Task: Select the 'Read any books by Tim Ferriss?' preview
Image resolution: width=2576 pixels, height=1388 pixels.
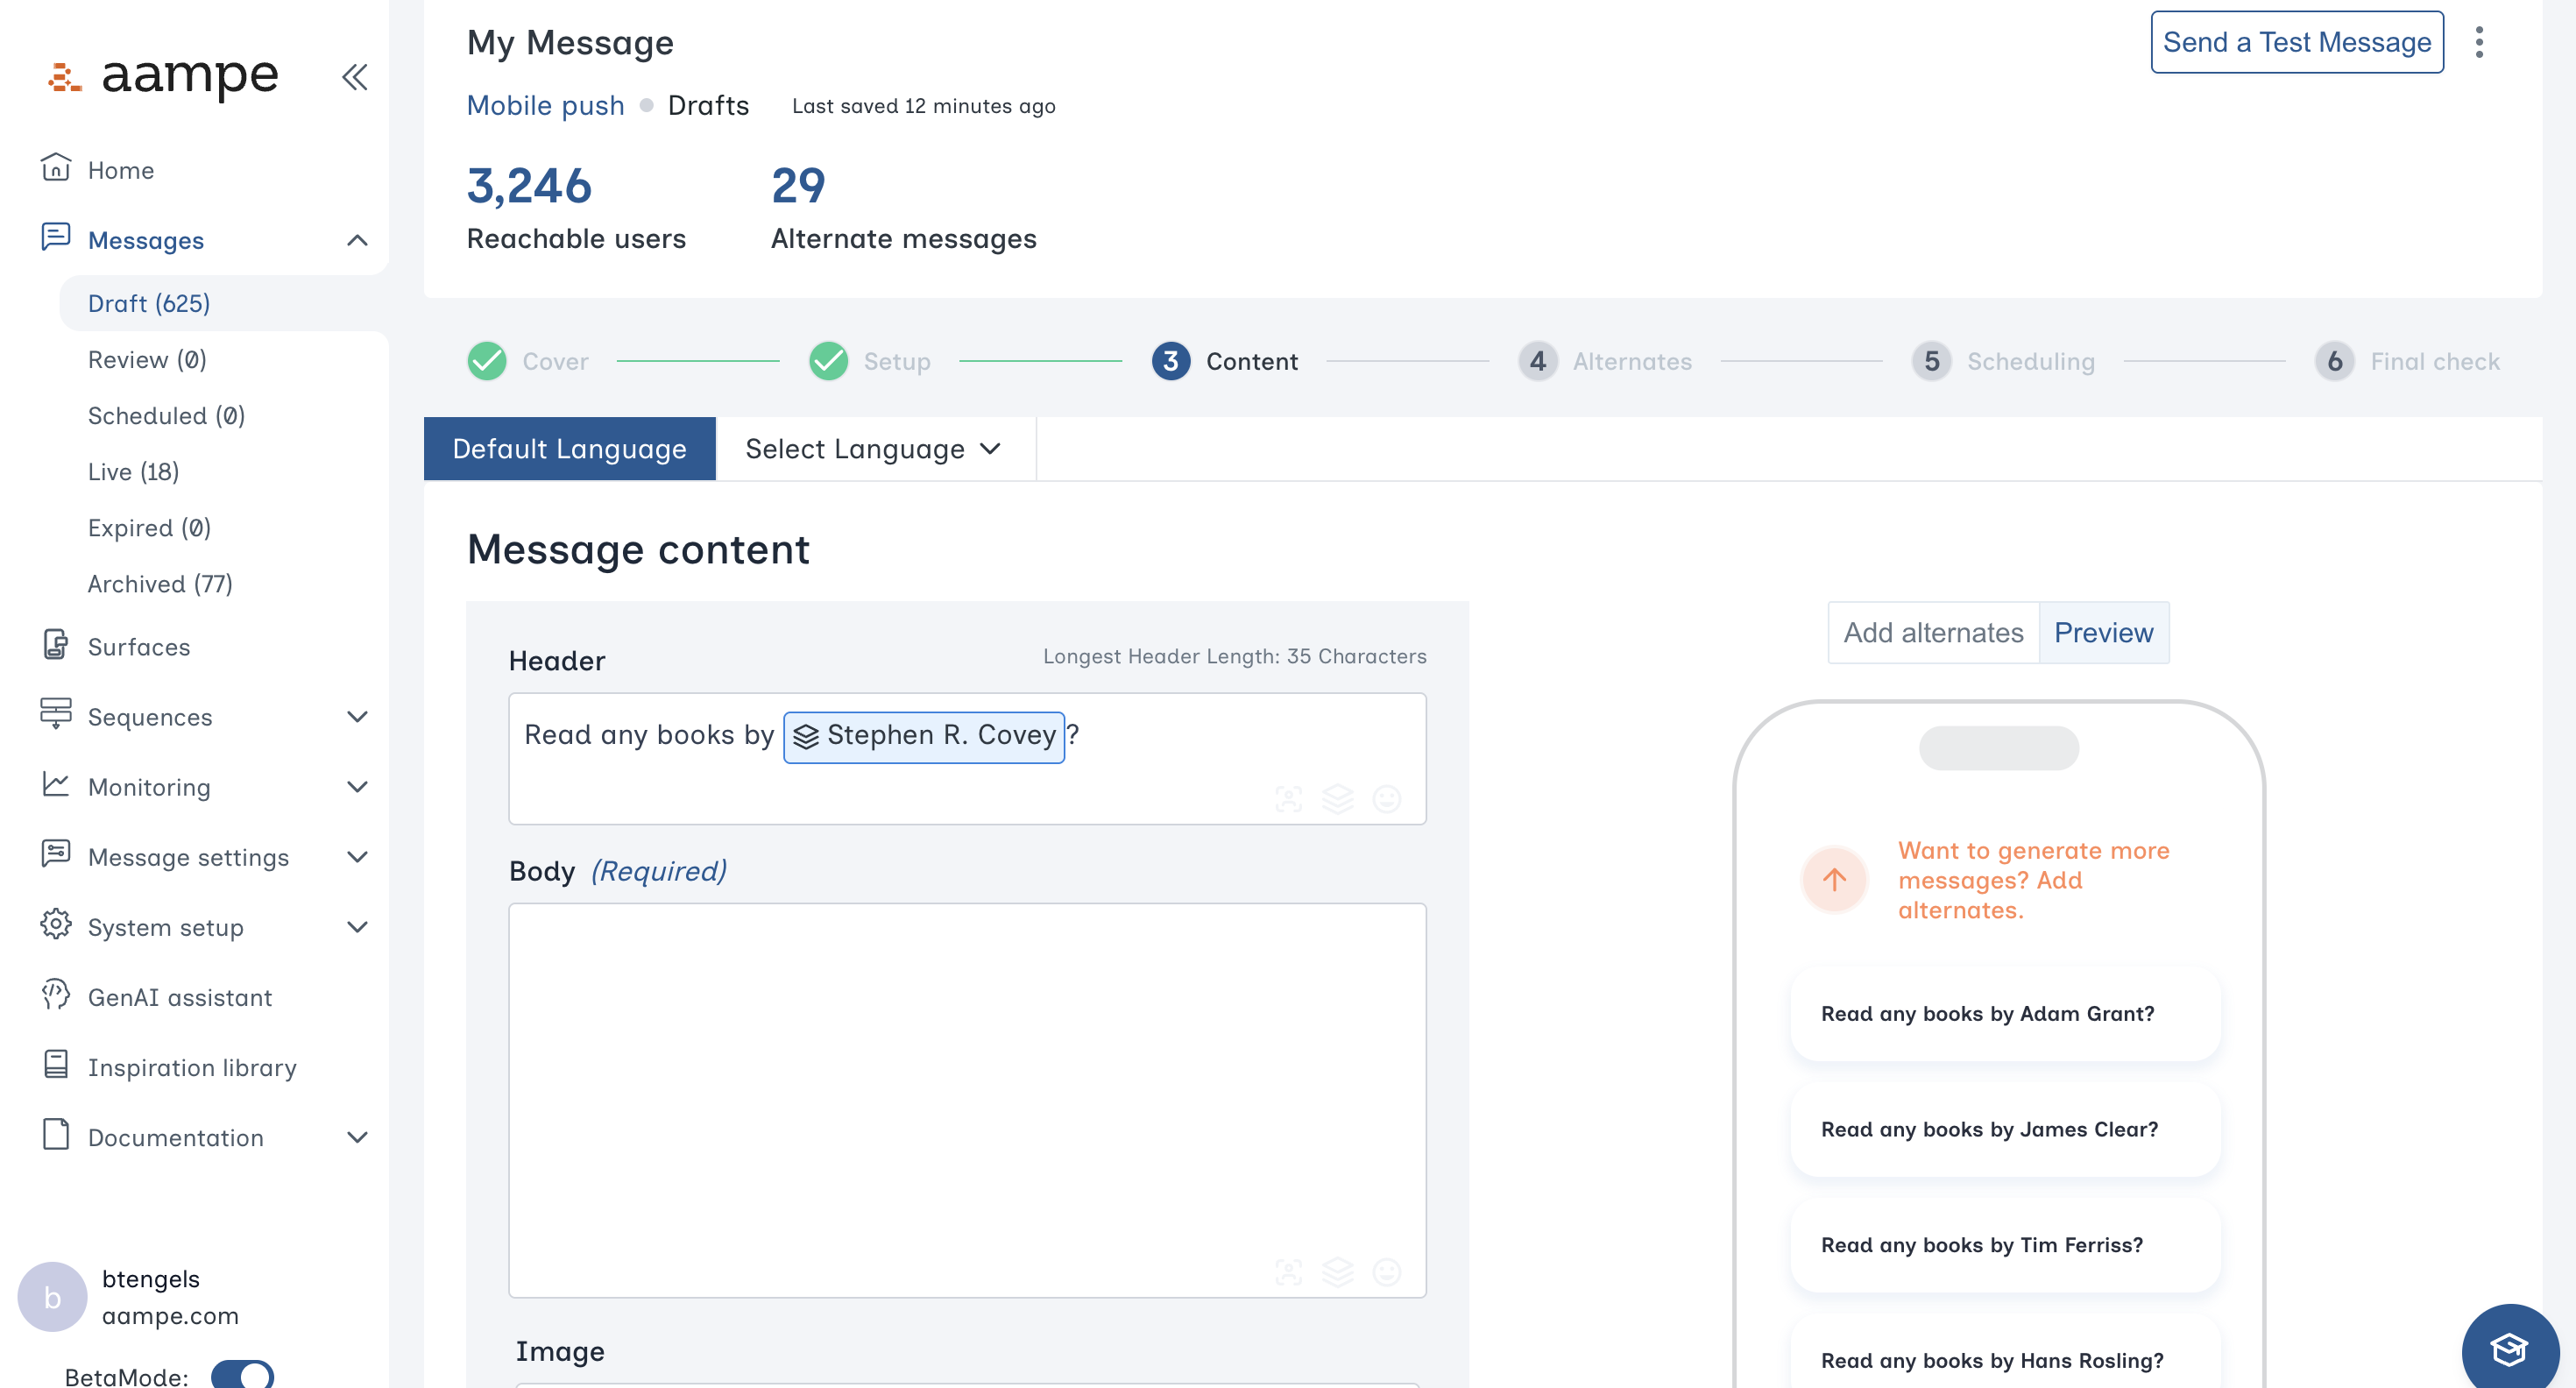Action: coord(2005,1245)
